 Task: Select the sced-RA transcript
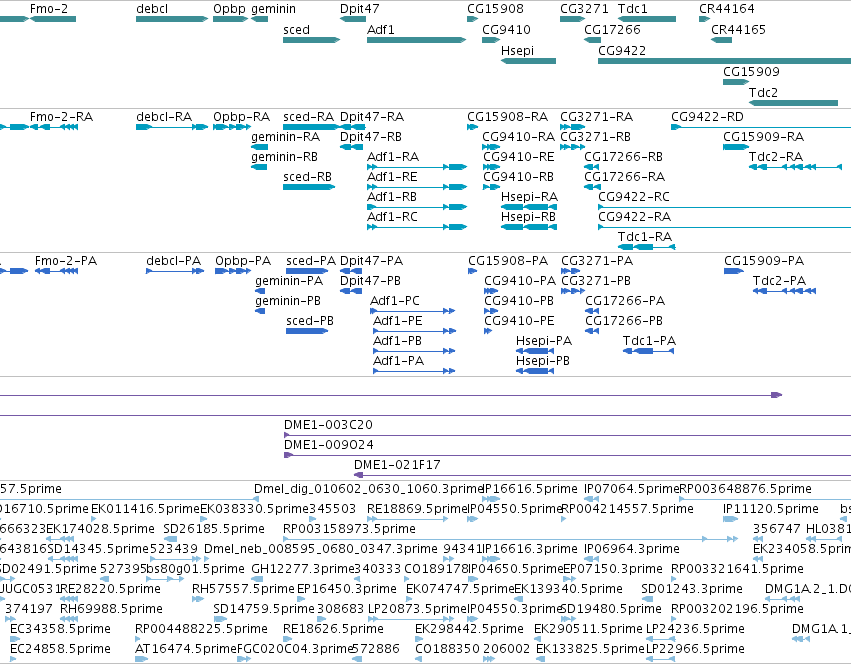tap(311, 127)
